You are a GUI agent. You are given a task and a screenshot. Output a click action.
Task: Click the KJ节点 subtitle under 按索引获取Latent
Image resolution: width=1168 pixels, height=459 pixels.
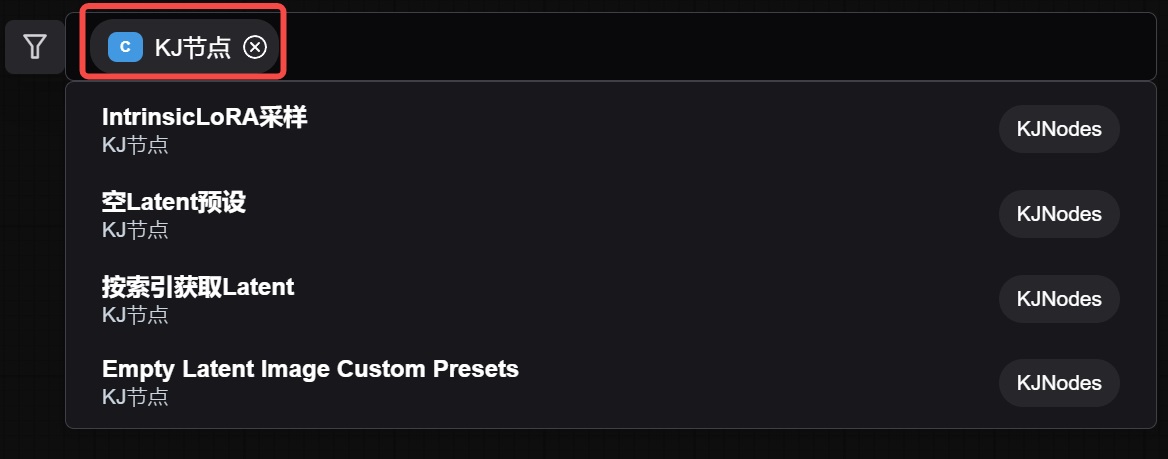(x=135, y=315)
